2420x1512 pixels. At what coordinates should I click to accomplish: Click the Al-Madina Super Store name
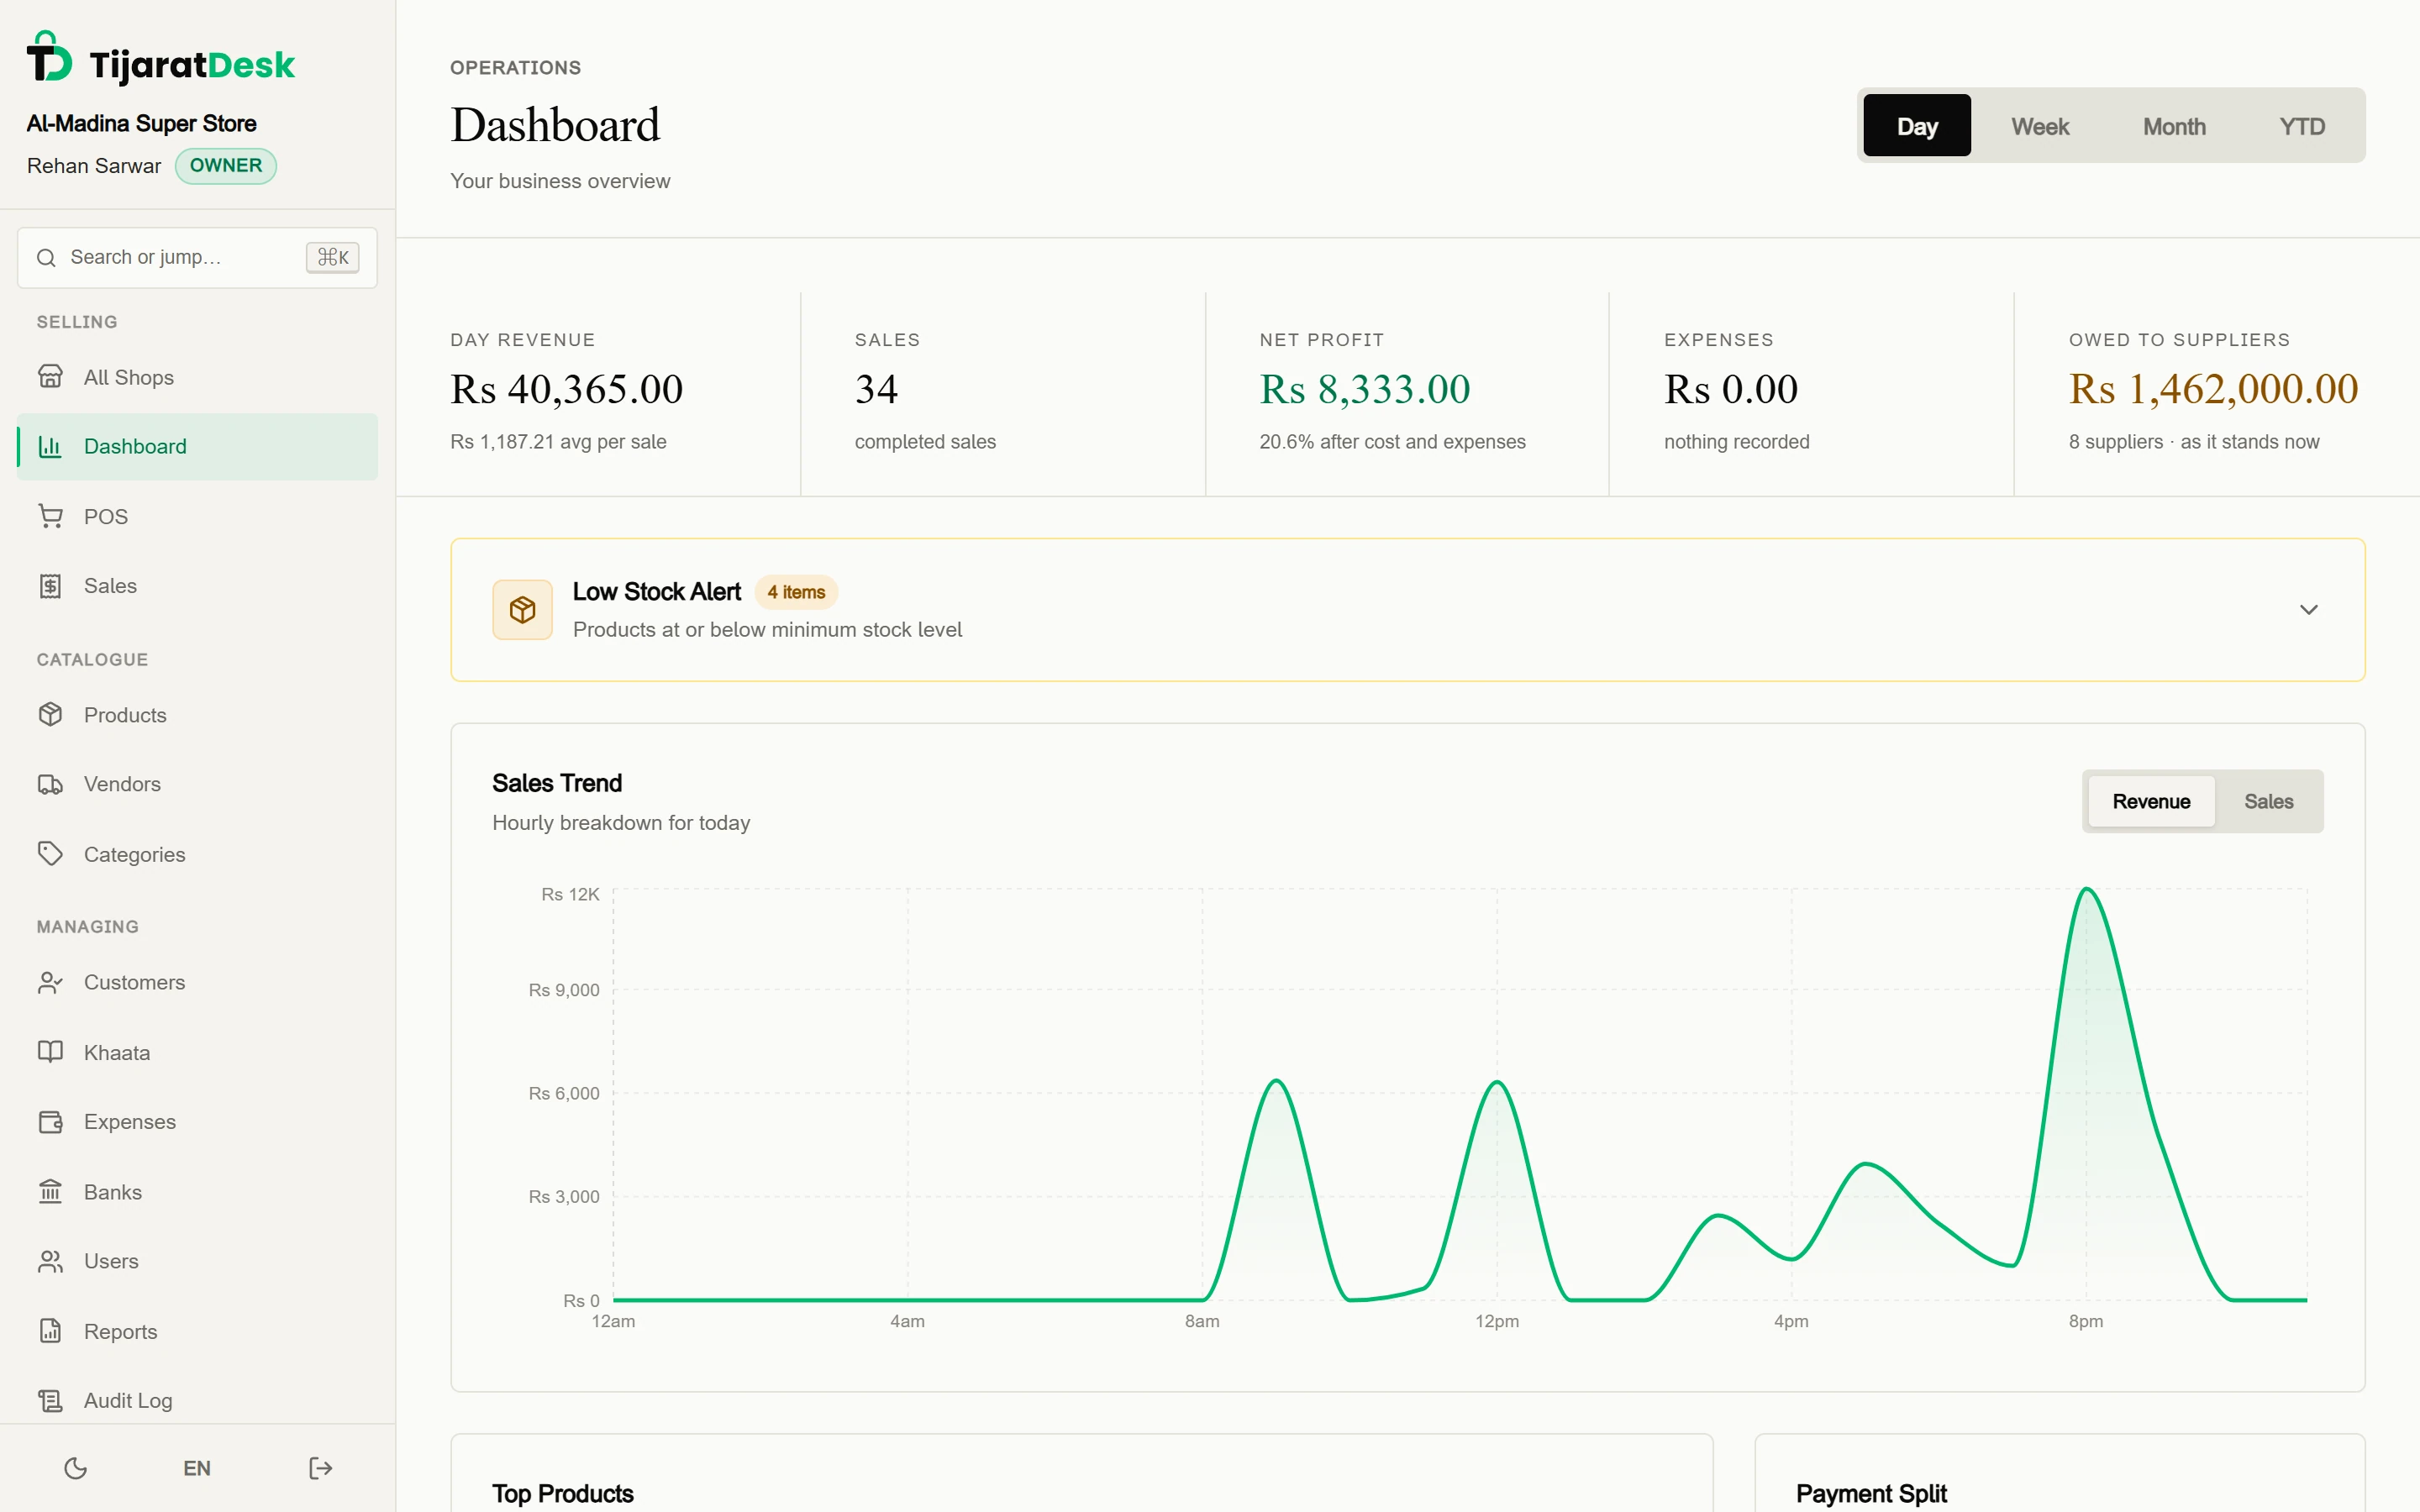(x=141, y=123)
